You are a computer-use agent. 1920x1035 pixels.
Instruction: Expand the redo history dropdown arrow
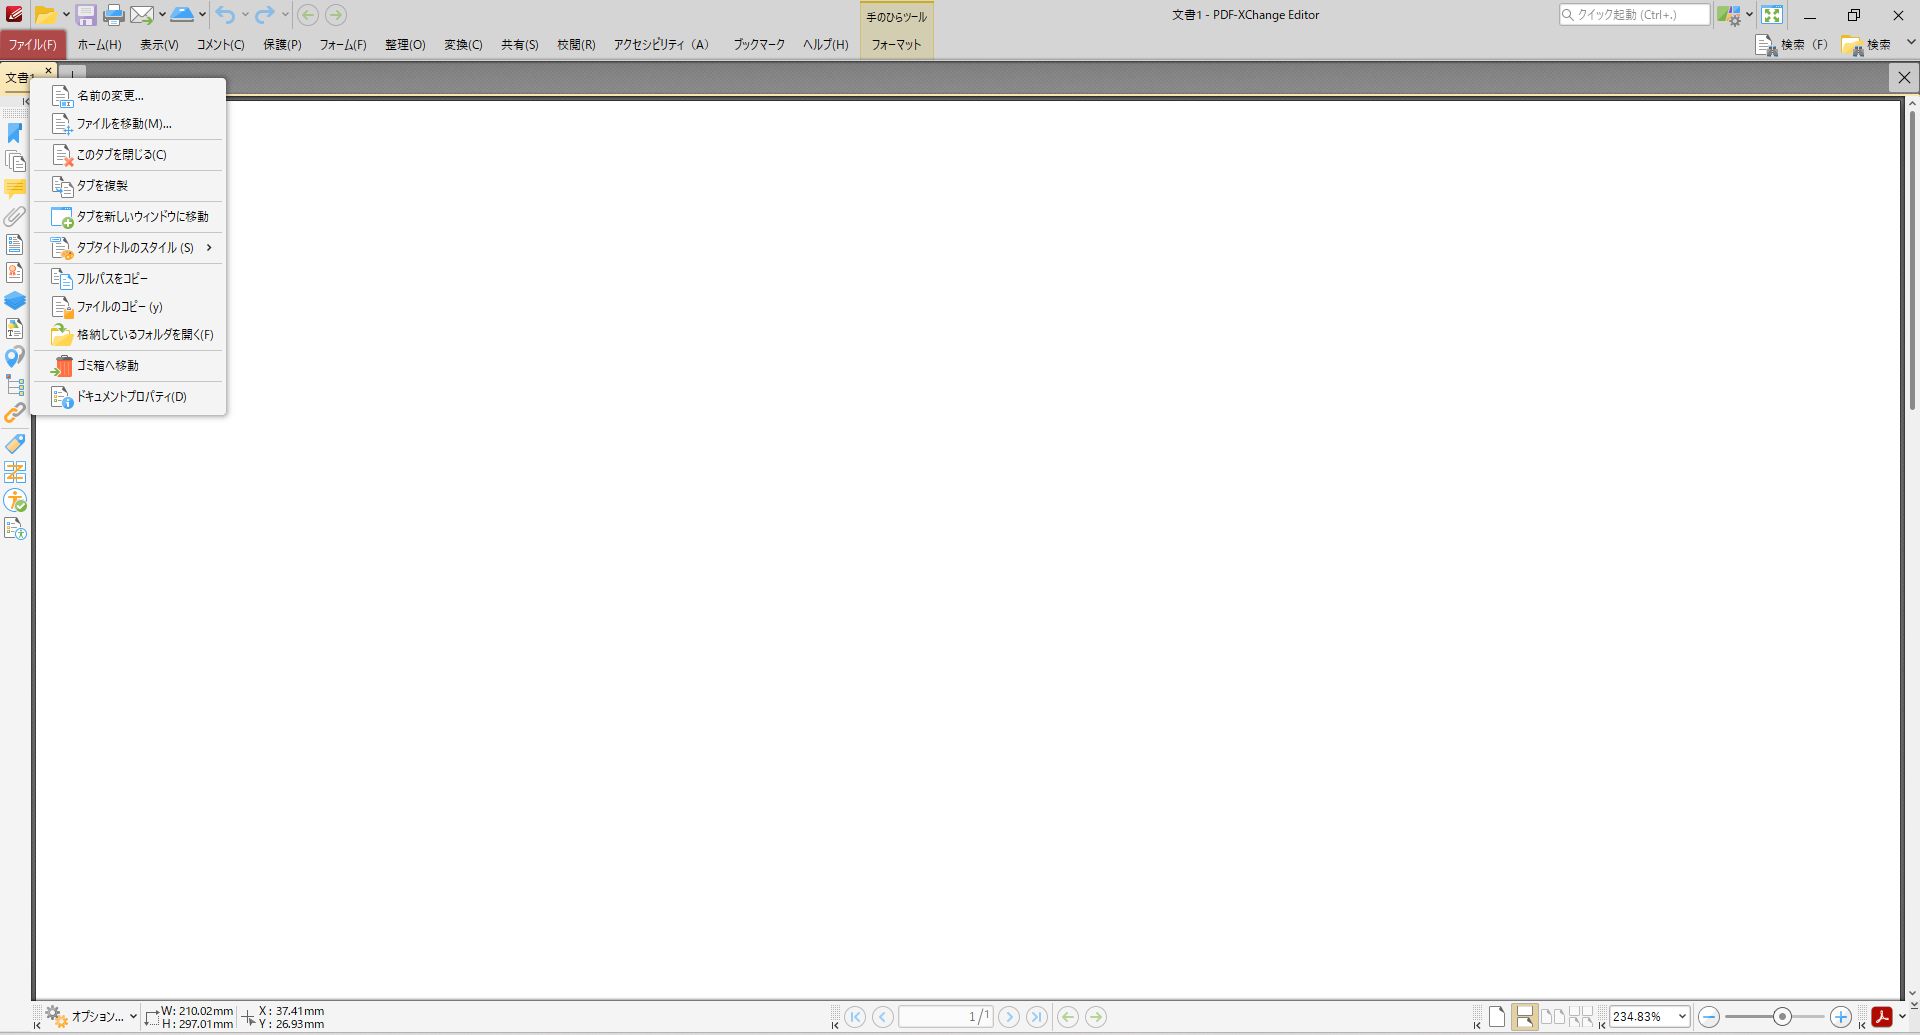click(285, 15)
